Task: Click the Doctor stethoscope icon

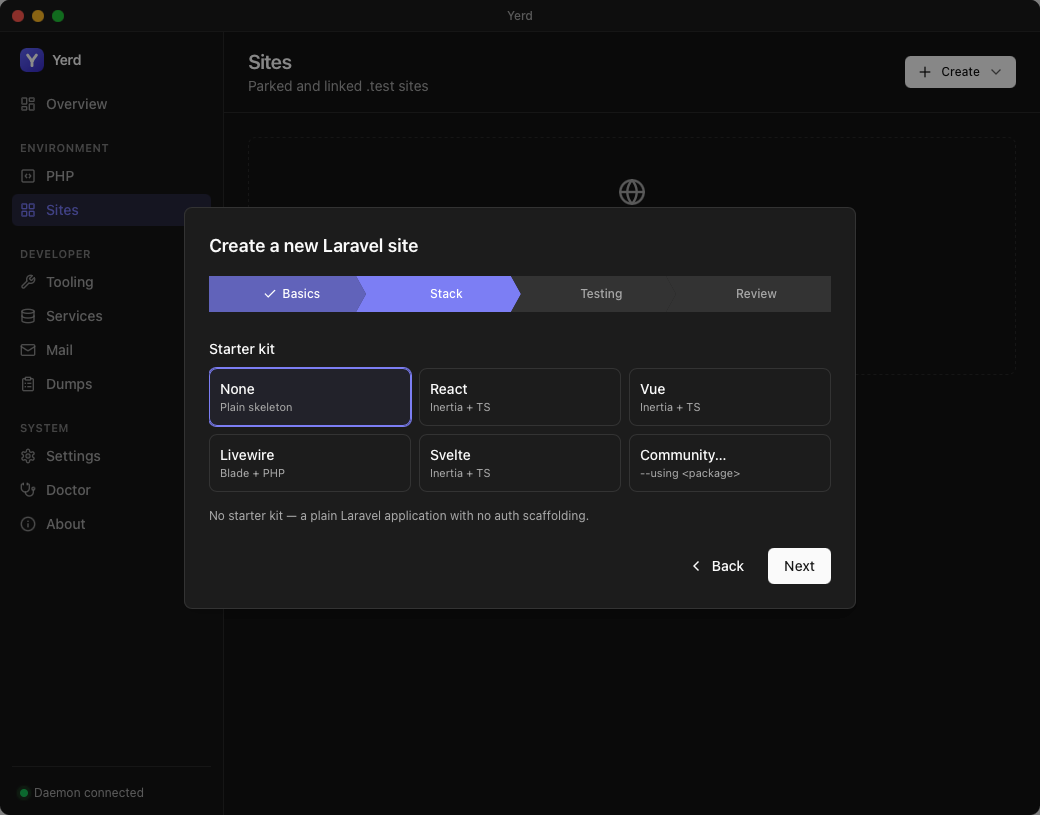Action: pos(28,490)
